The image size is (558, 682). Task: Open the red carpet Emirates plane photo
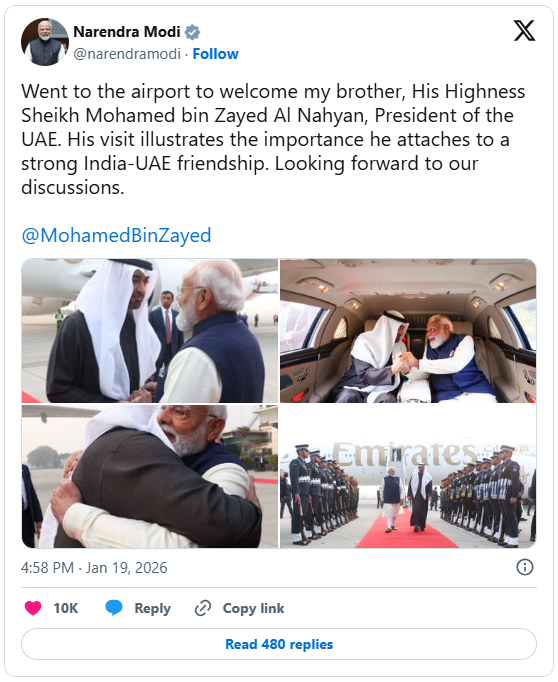(408, 476)
